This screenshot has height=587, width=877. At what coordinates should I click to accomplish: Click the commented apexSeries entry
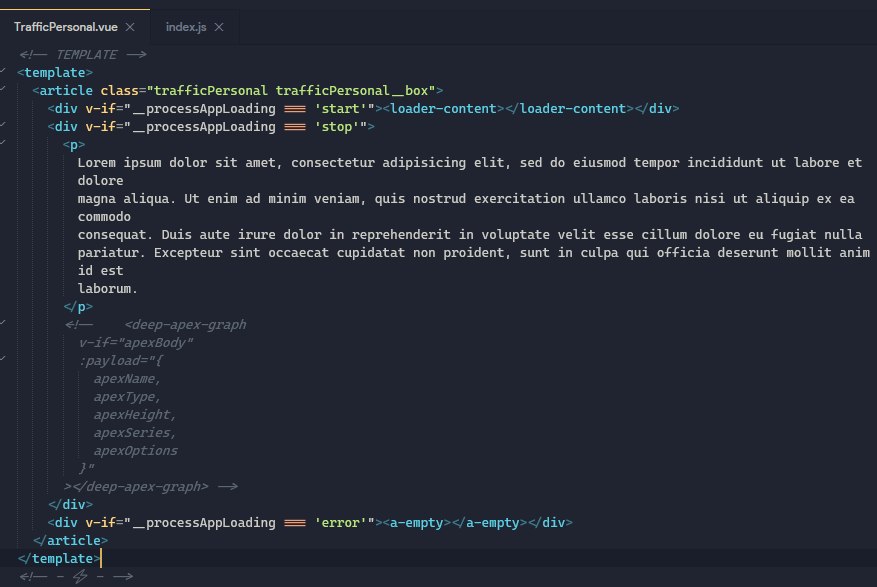[134, 432]
